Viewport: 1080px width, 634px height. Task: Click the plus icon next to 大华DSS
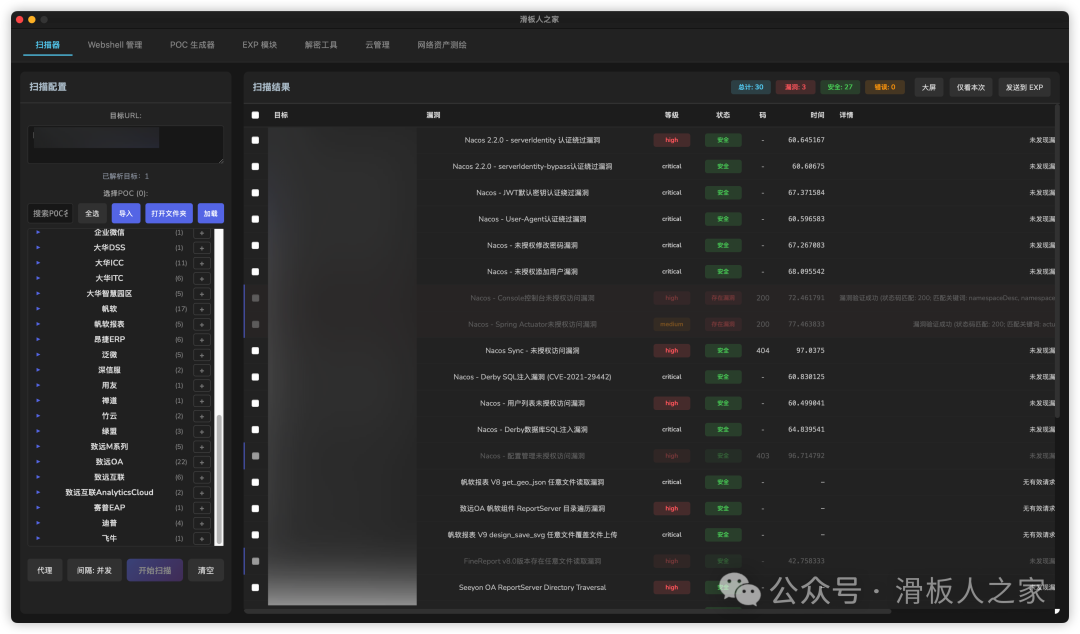202,248
